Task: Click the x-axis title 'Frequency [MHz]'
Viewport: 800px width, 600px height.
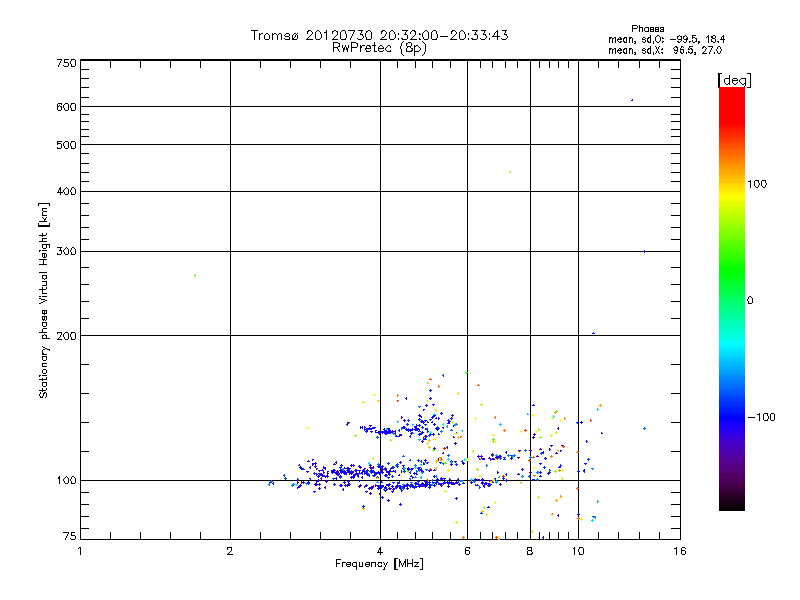Action: [x=379, y=564]
